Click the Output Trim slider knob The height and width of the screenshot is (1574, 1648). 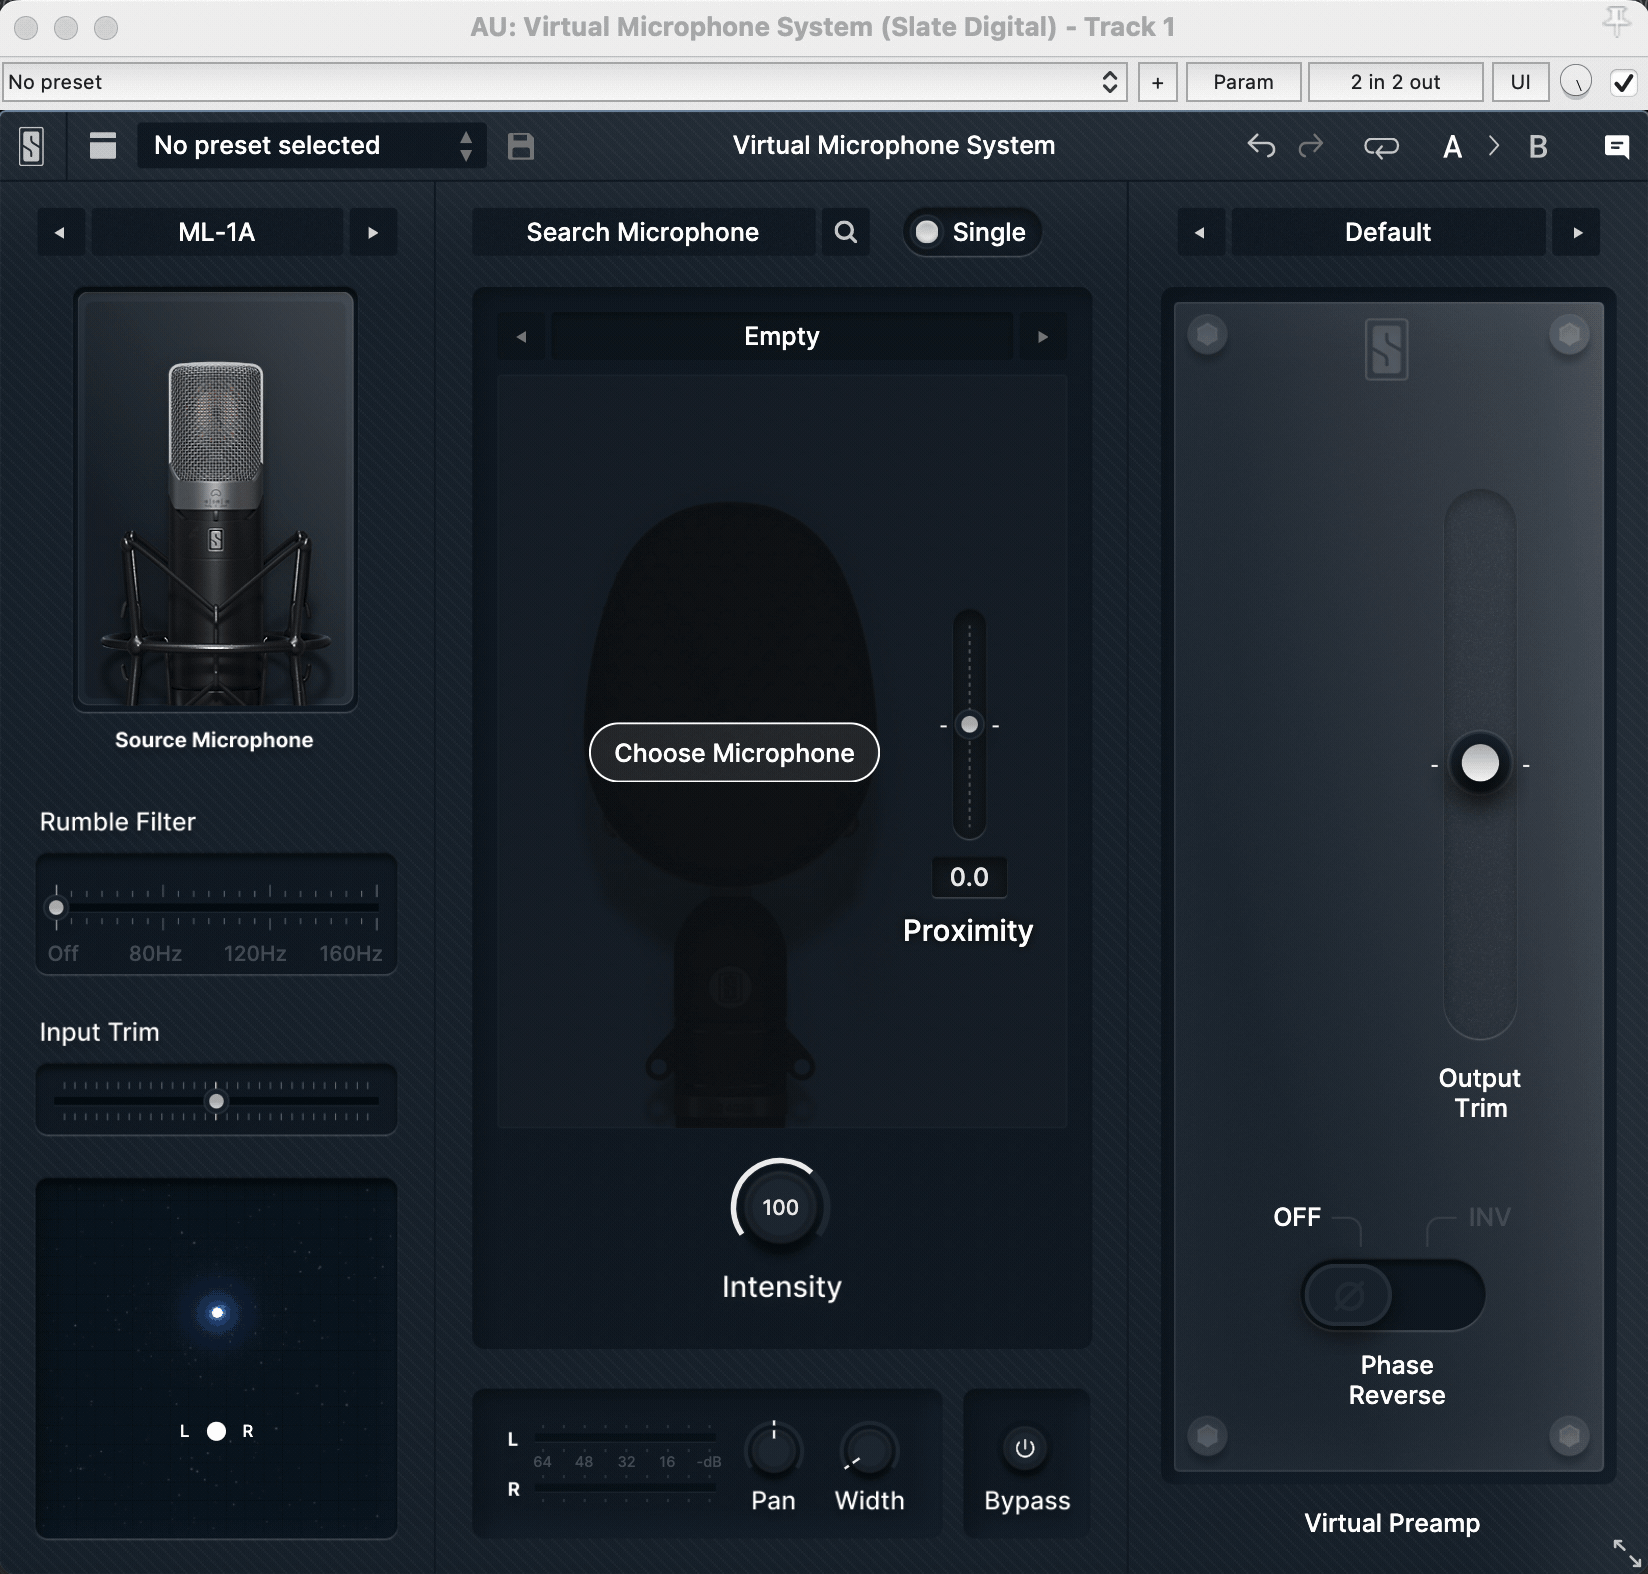(x=1480, y=764)
